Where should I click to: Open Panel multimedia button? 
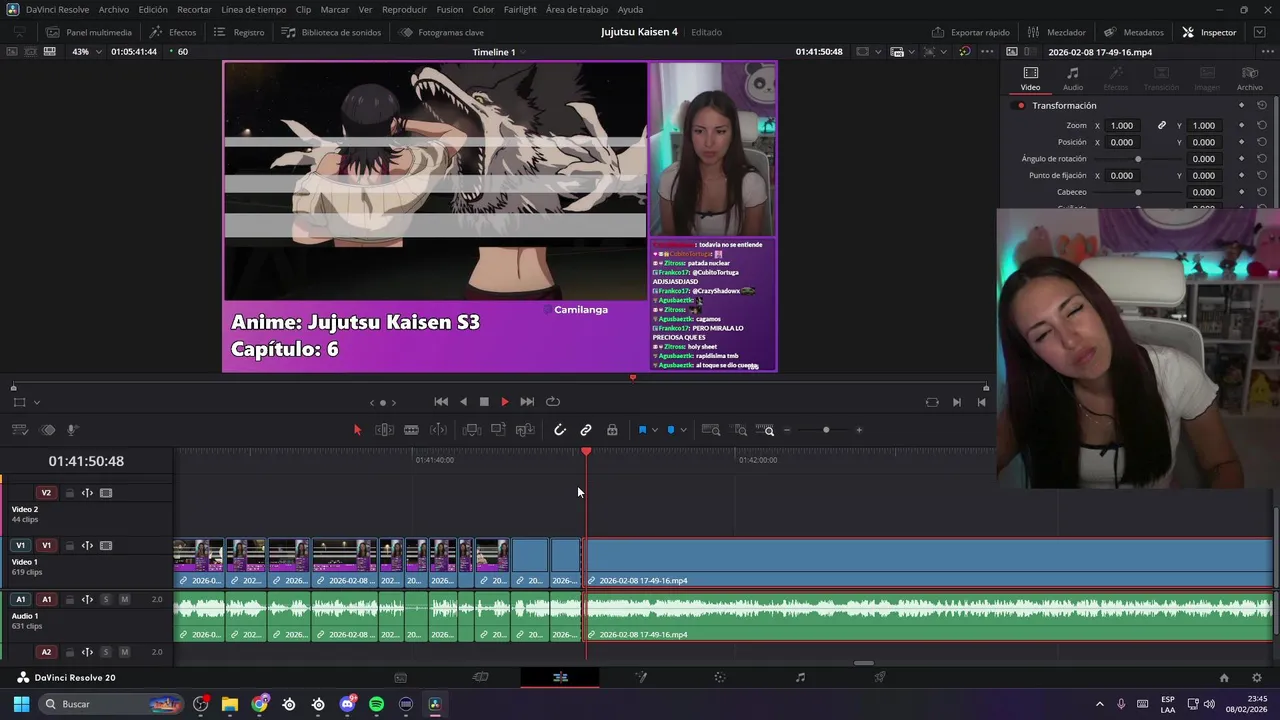[88, 32]
